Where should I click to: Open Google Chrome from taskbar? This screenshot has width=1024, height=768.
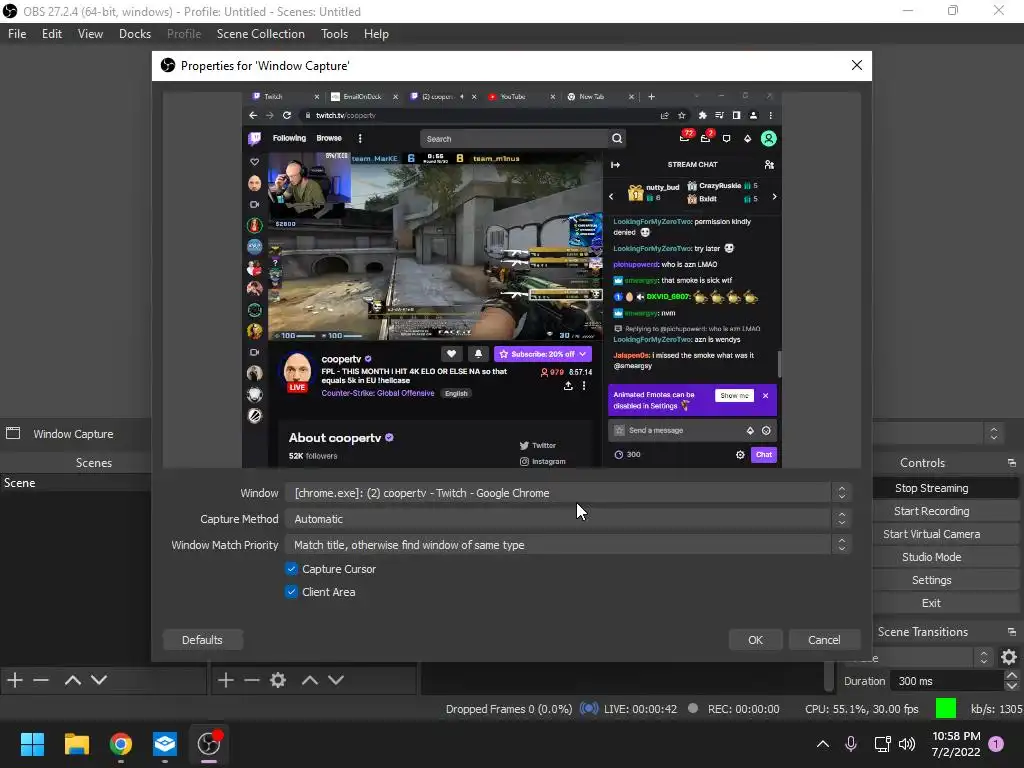(x=121, y=744)
